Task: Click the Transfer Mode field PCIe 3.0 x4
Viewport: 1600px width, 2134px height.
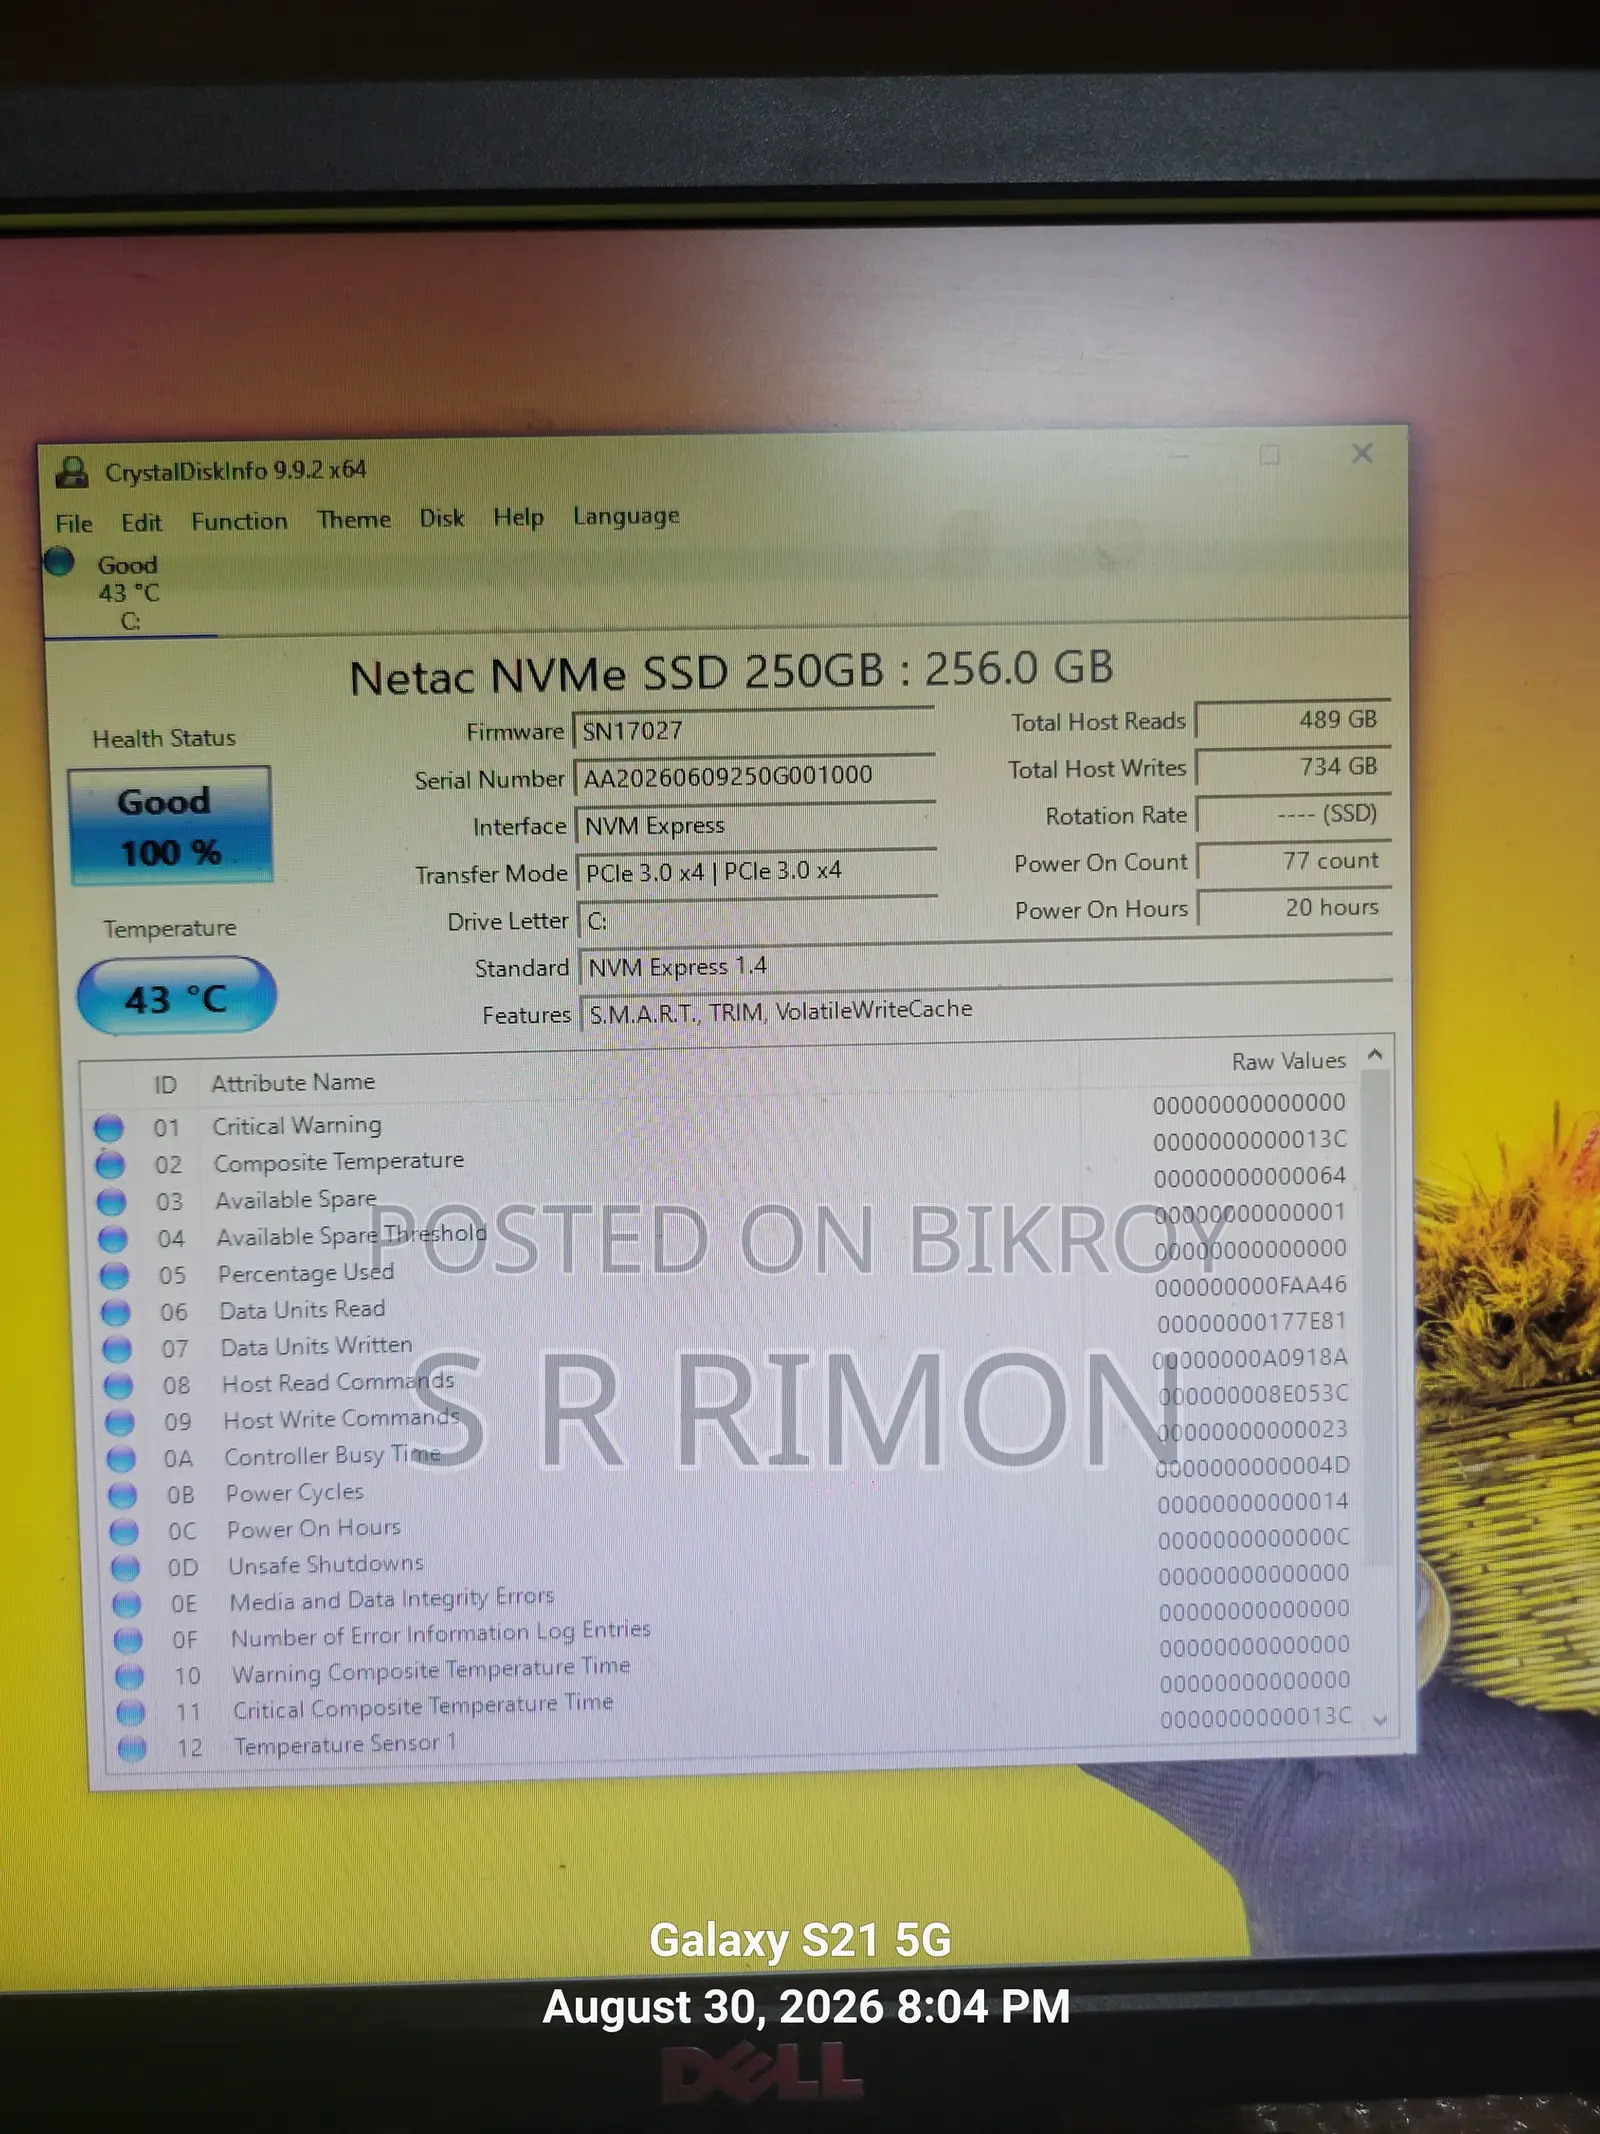Action: [758, 871]
